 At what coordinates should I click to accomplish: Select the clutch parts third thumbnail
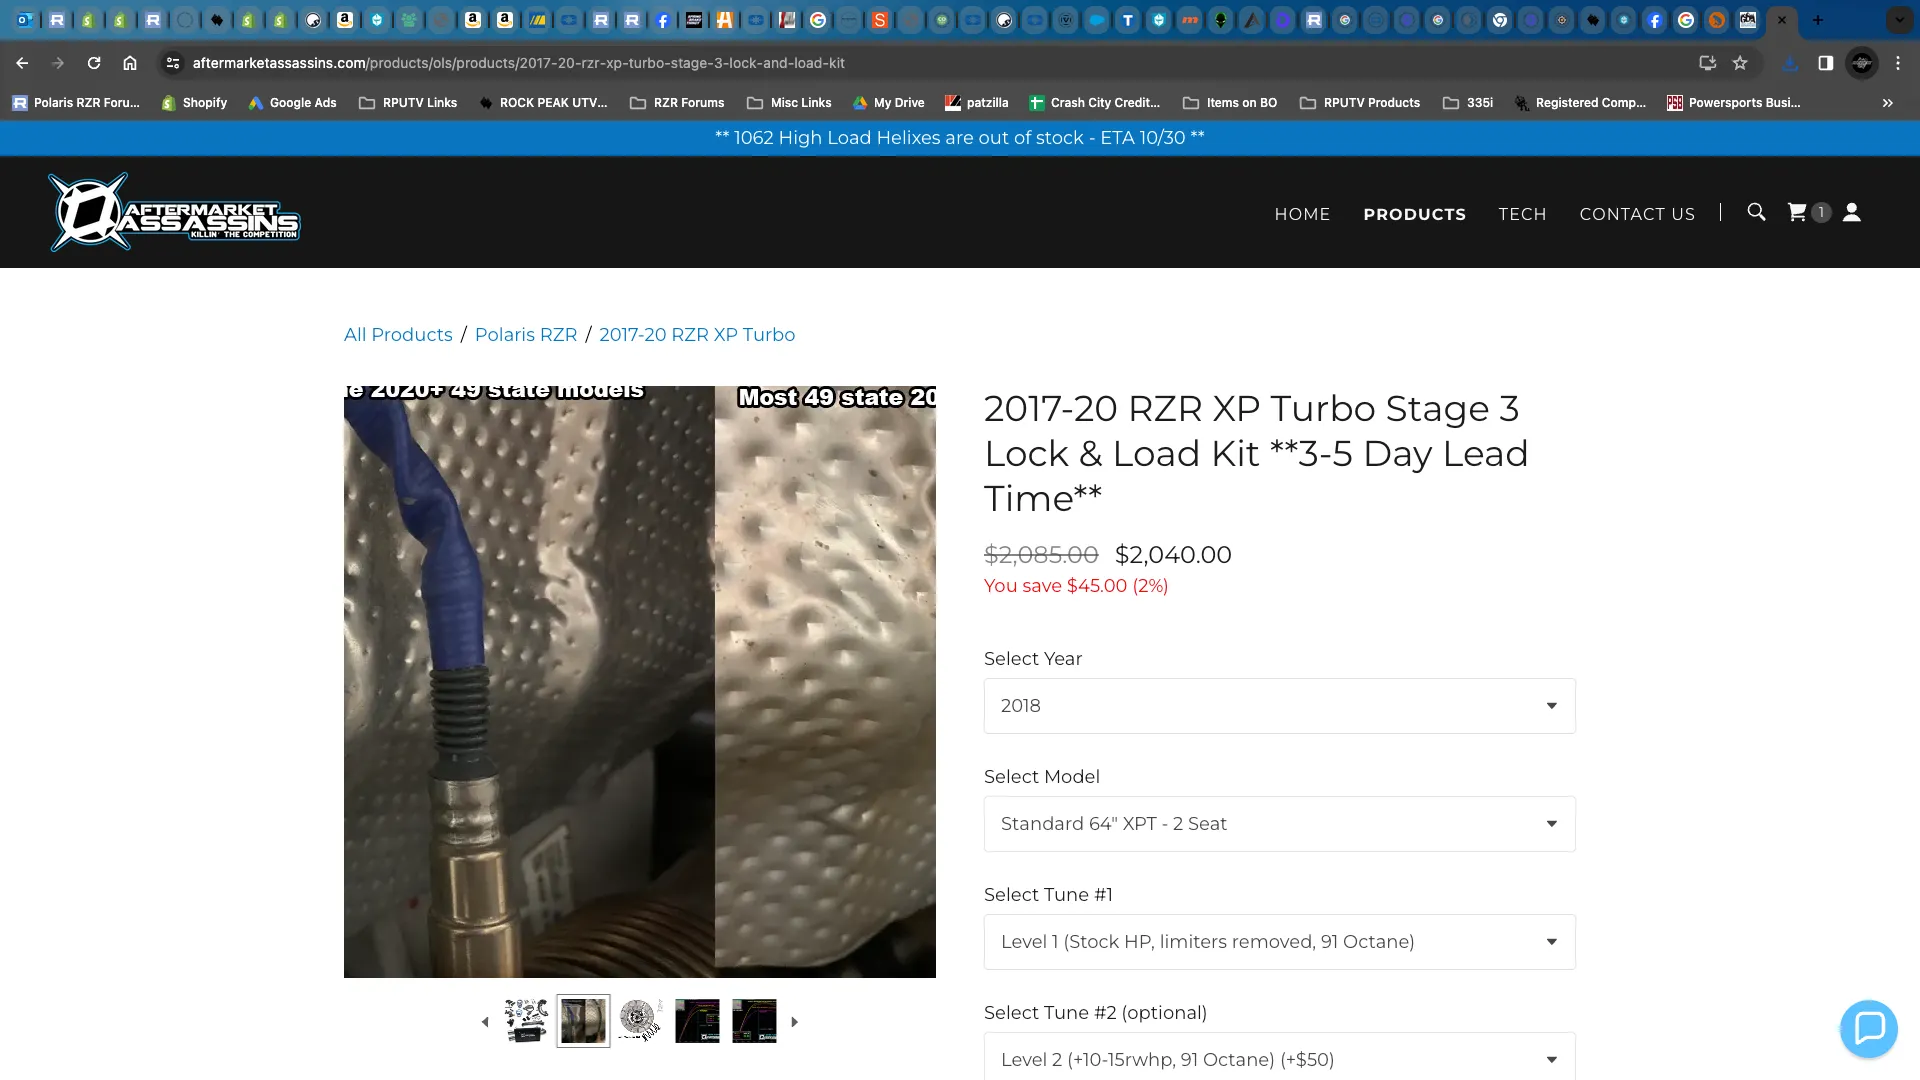point(640,1022)
